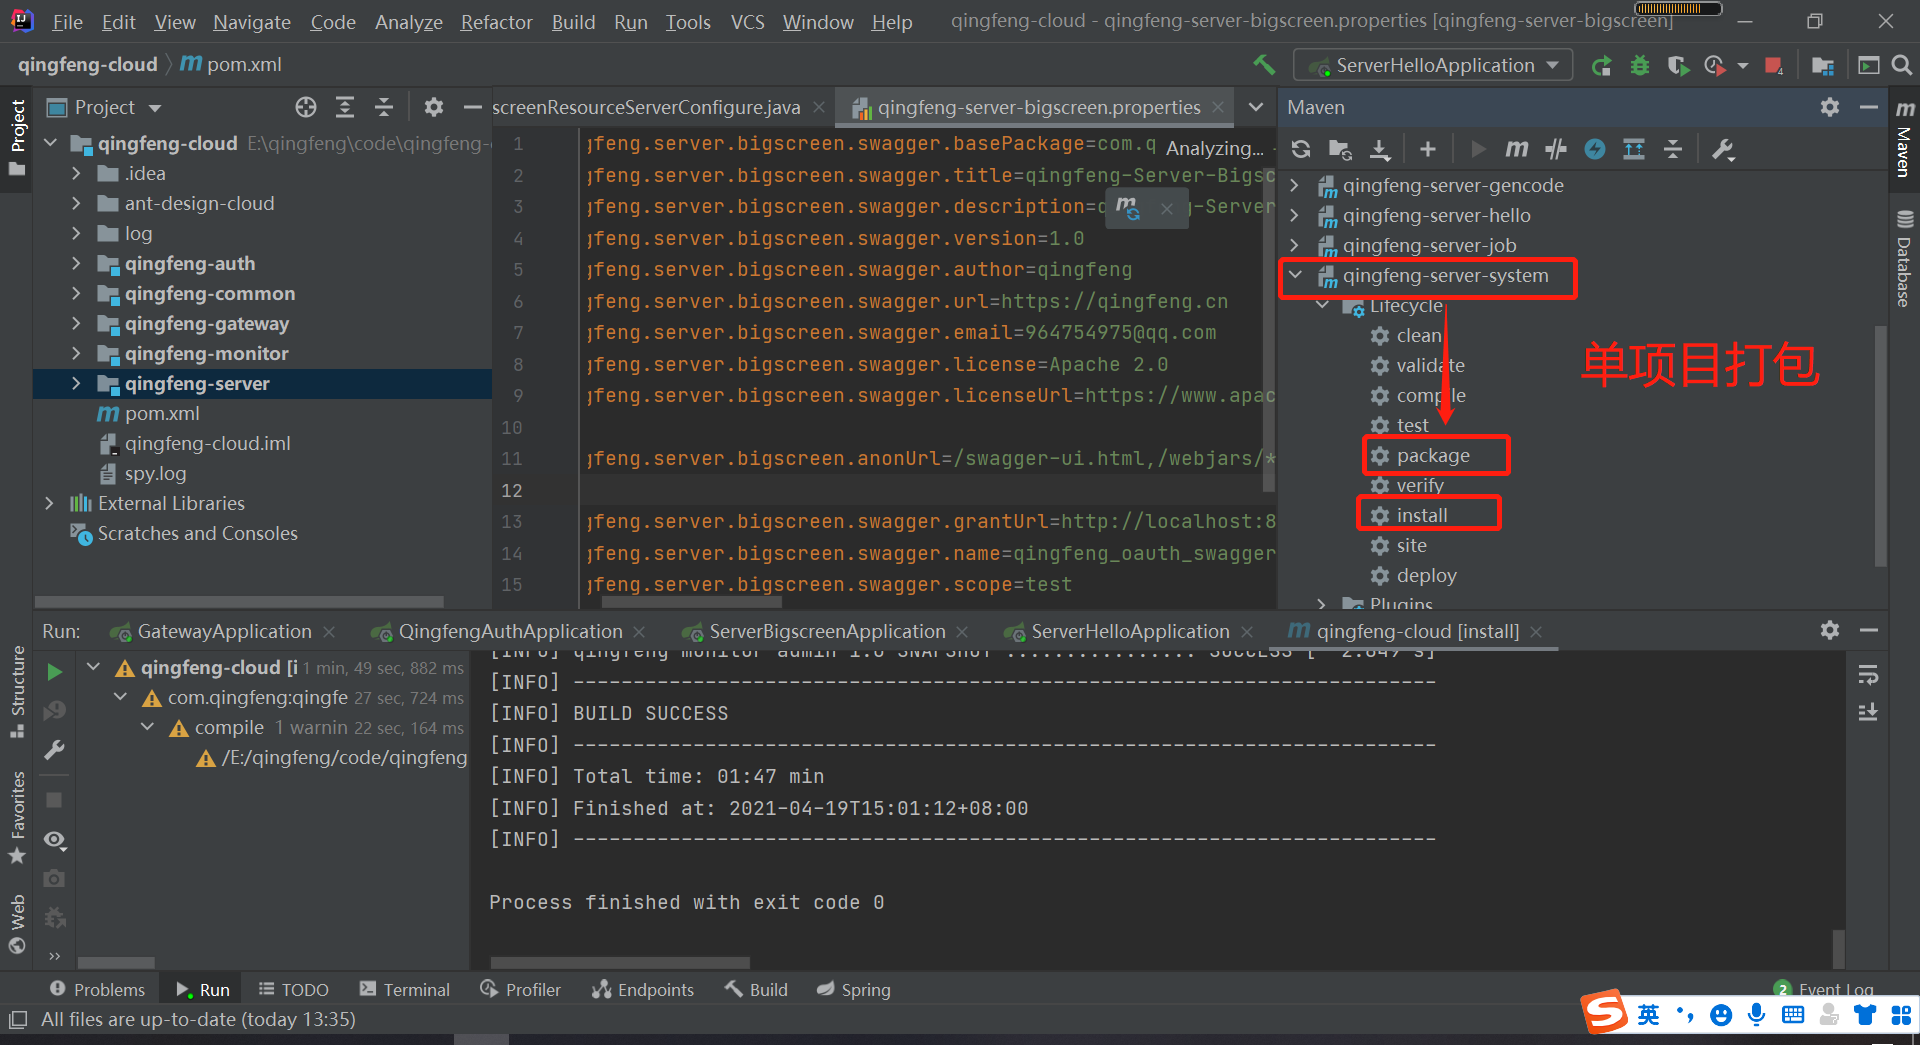
Task: Open Maven settings wrench
Action: pos(1723,149)
